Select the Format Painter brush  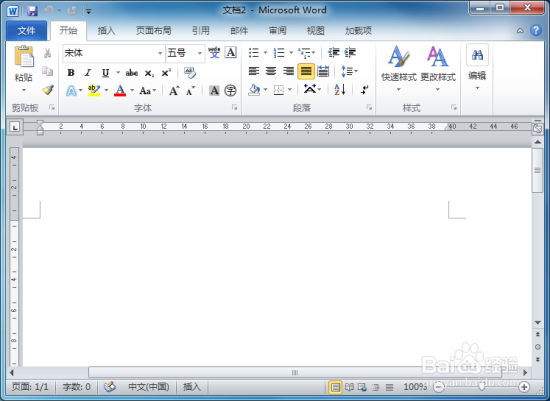coord(48,90)
